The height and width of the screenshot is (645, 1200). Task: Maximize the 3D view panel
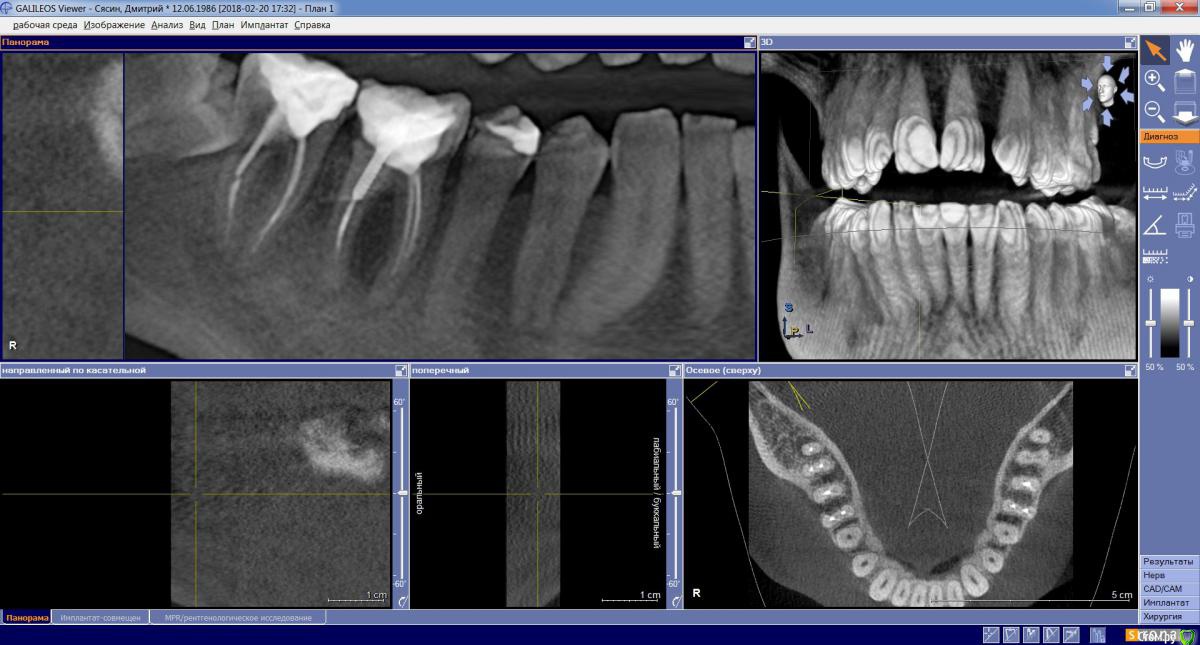click(x=1131, y=42)
